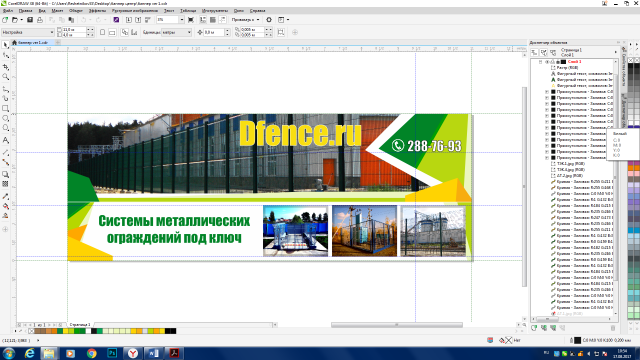Click the nudge offset input field

tap(213, 32)
